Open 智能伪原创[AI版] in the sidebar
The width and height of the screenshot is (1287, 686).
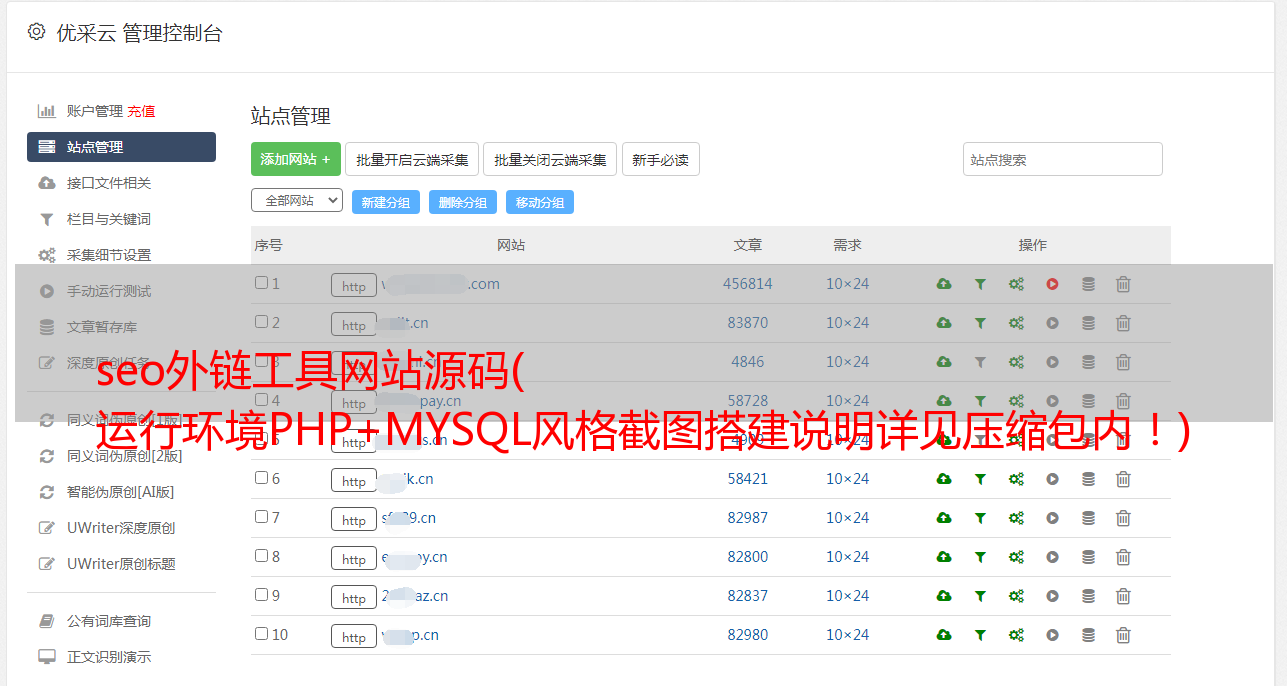tap(120, 492)
